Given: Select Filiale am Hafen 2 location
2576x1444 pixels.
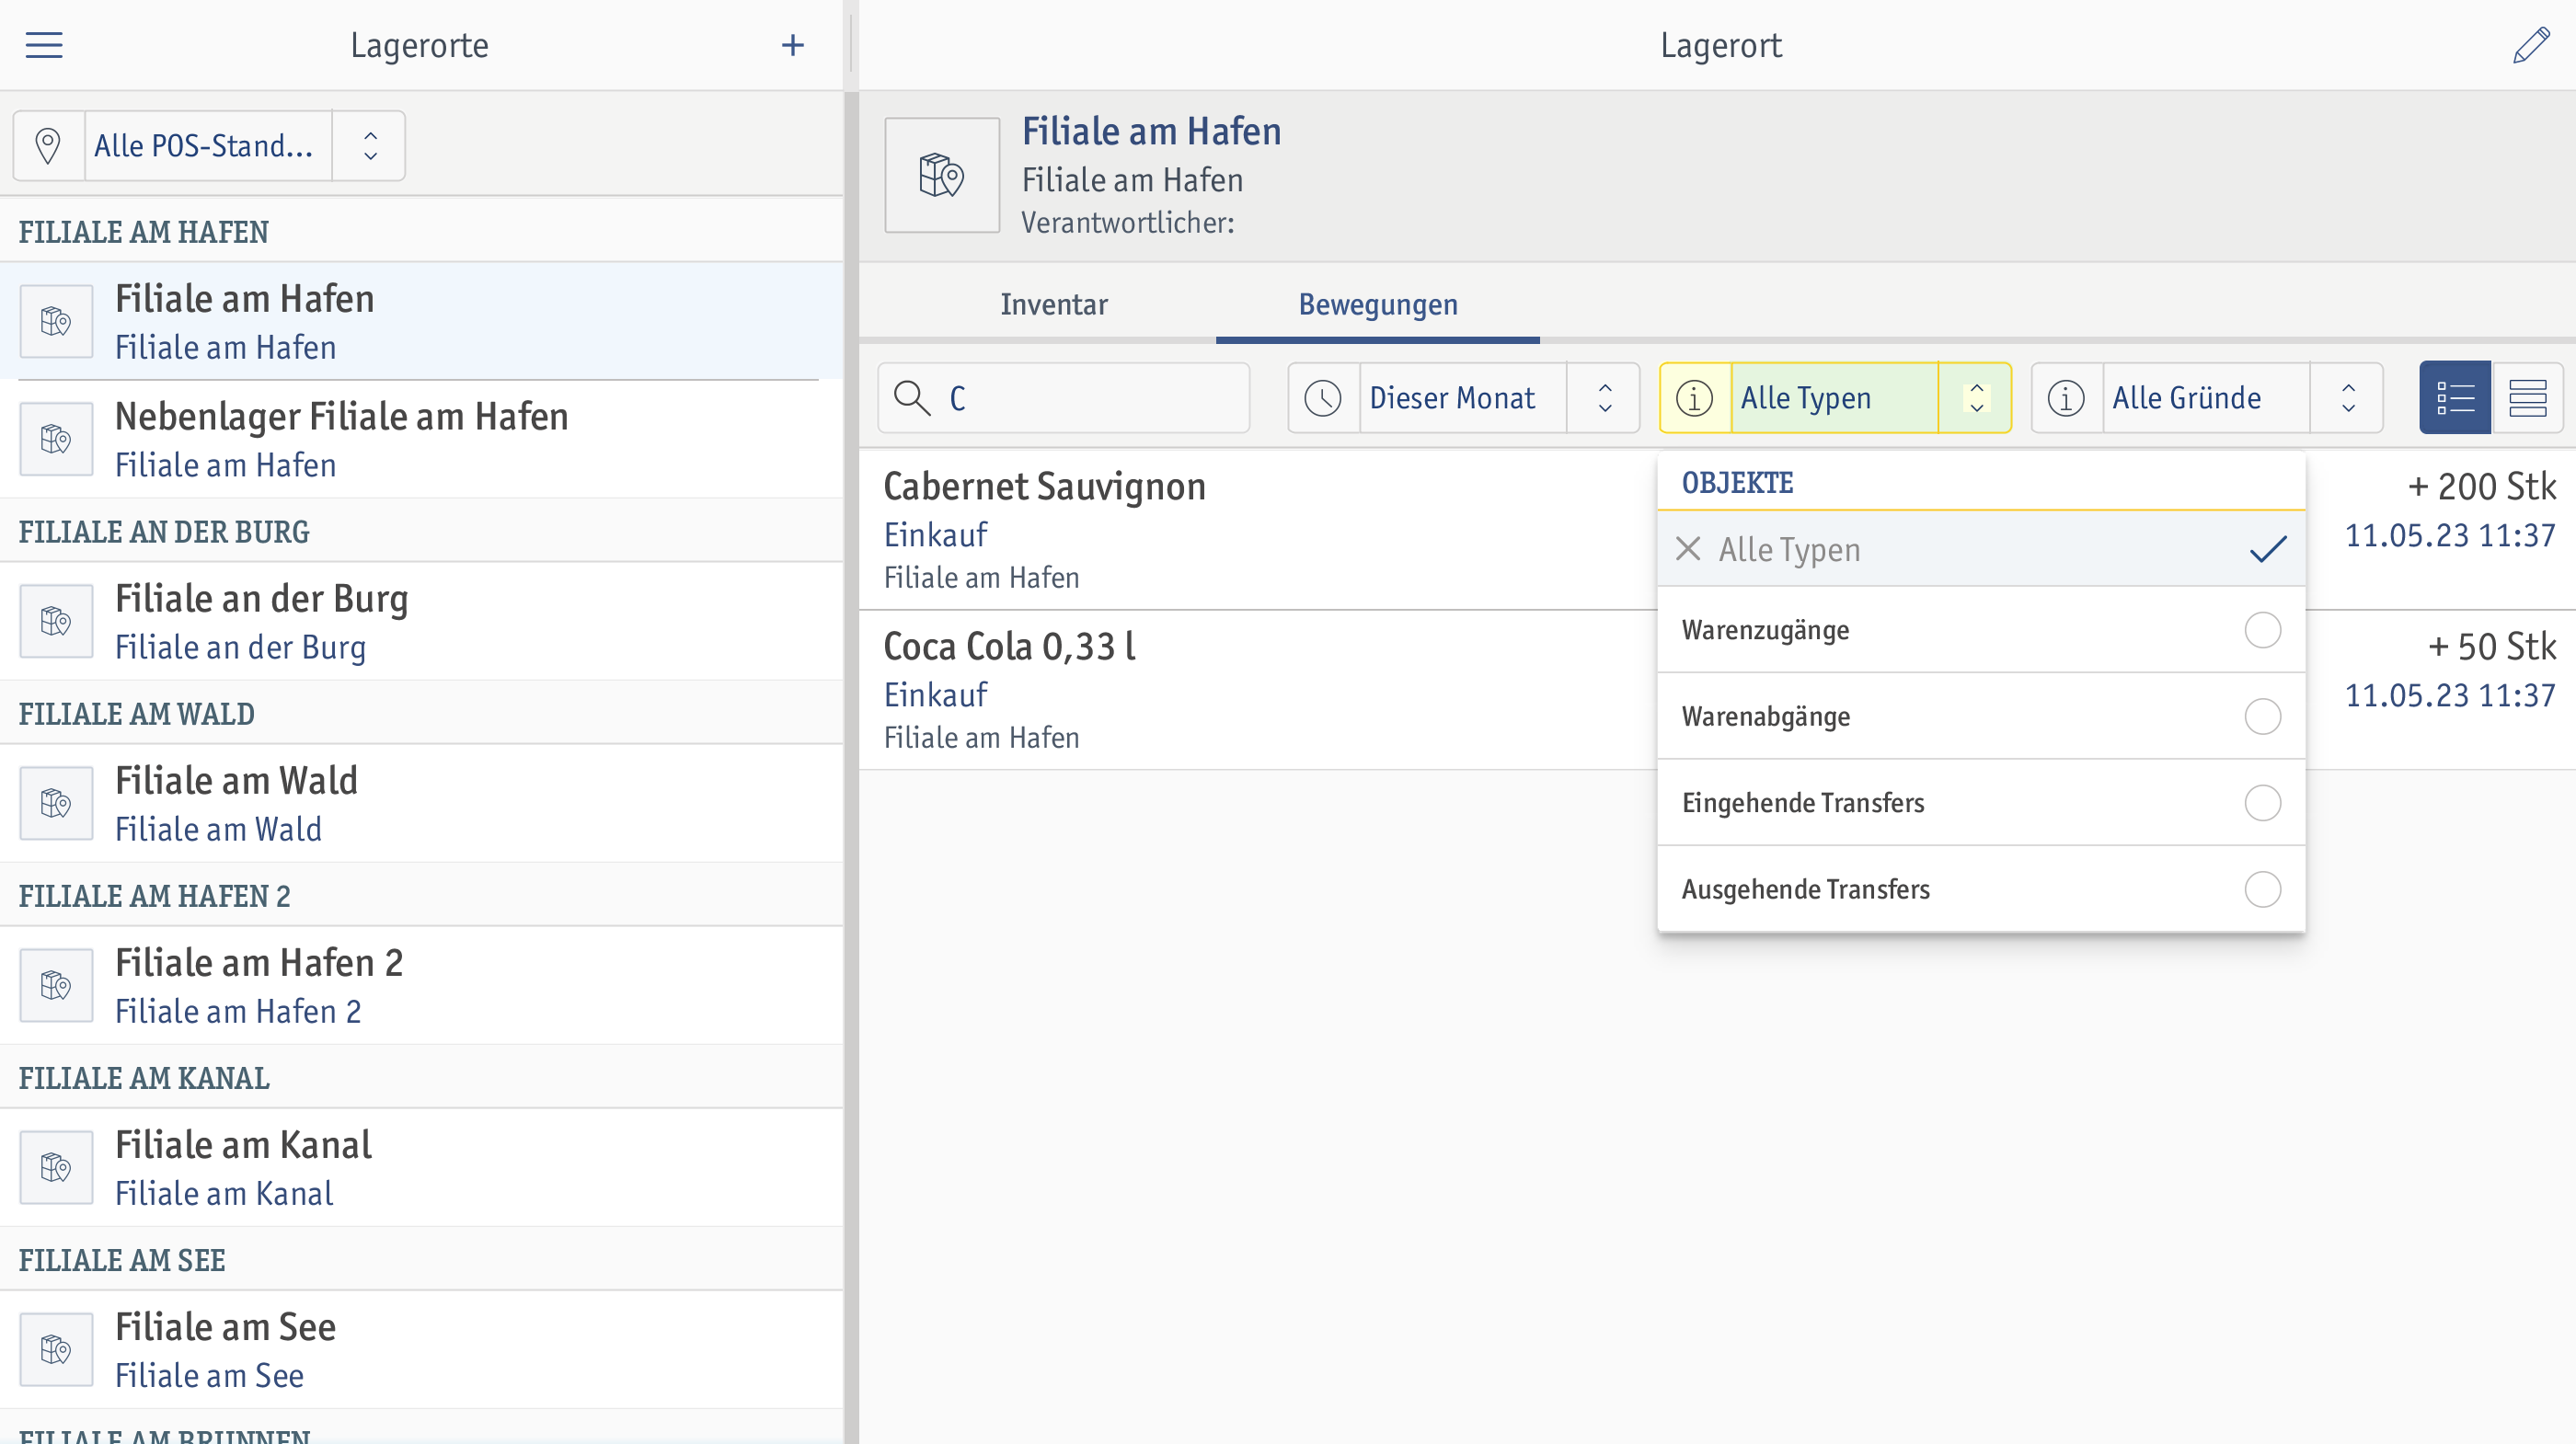Looking at the screenshot, I should tap(421, 985).
